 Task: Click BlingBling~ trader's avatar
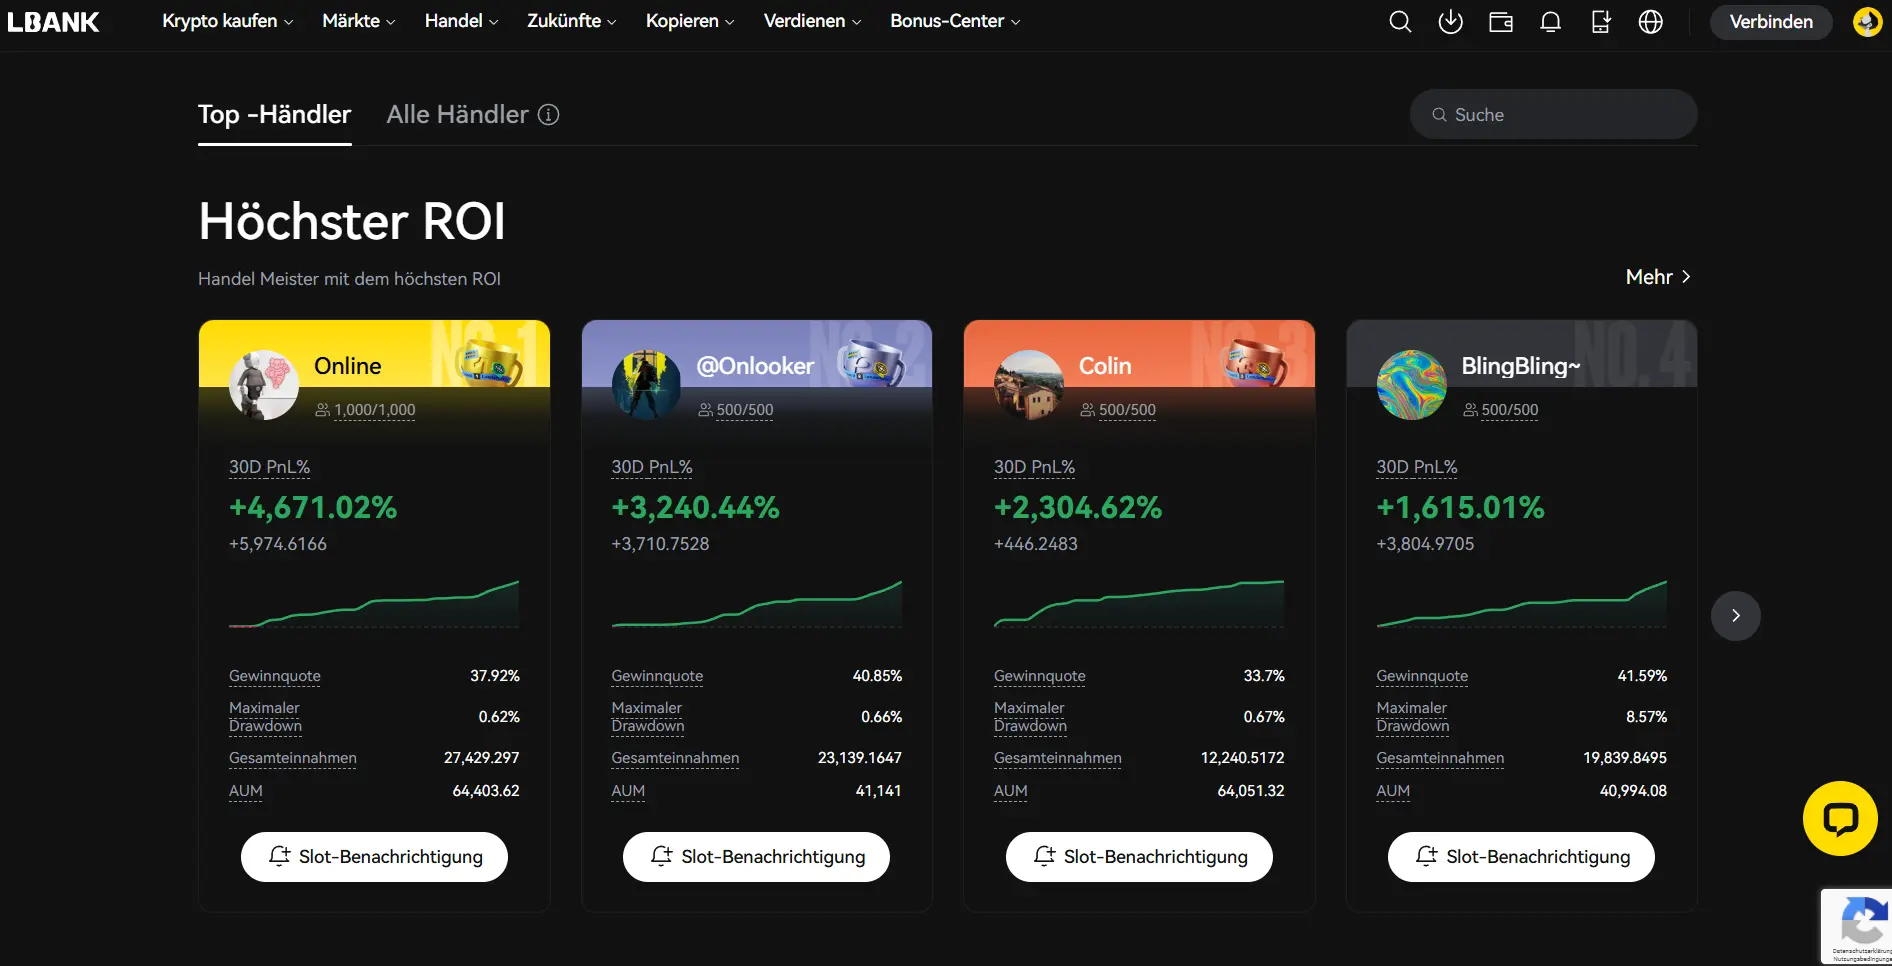[1411, 385]
